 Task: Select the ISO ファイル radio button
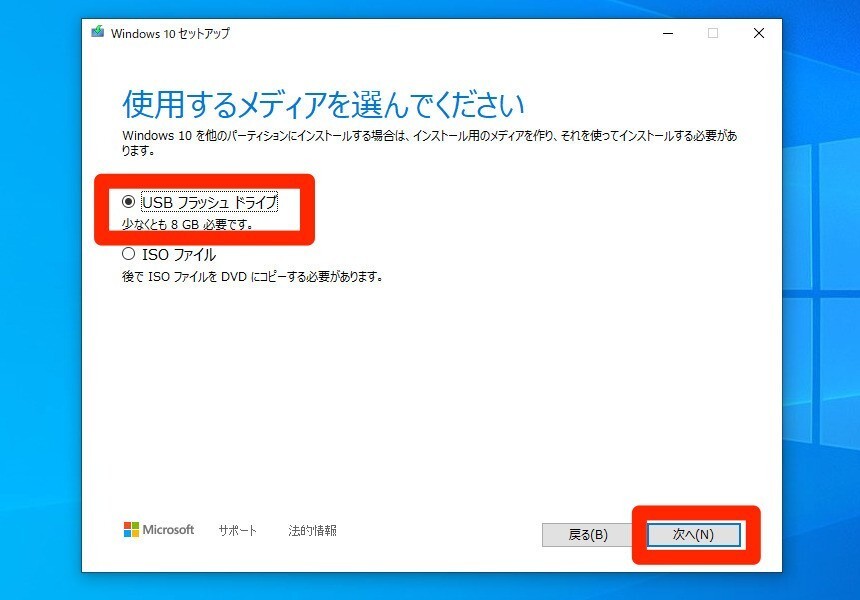click(x=128, y=254)
